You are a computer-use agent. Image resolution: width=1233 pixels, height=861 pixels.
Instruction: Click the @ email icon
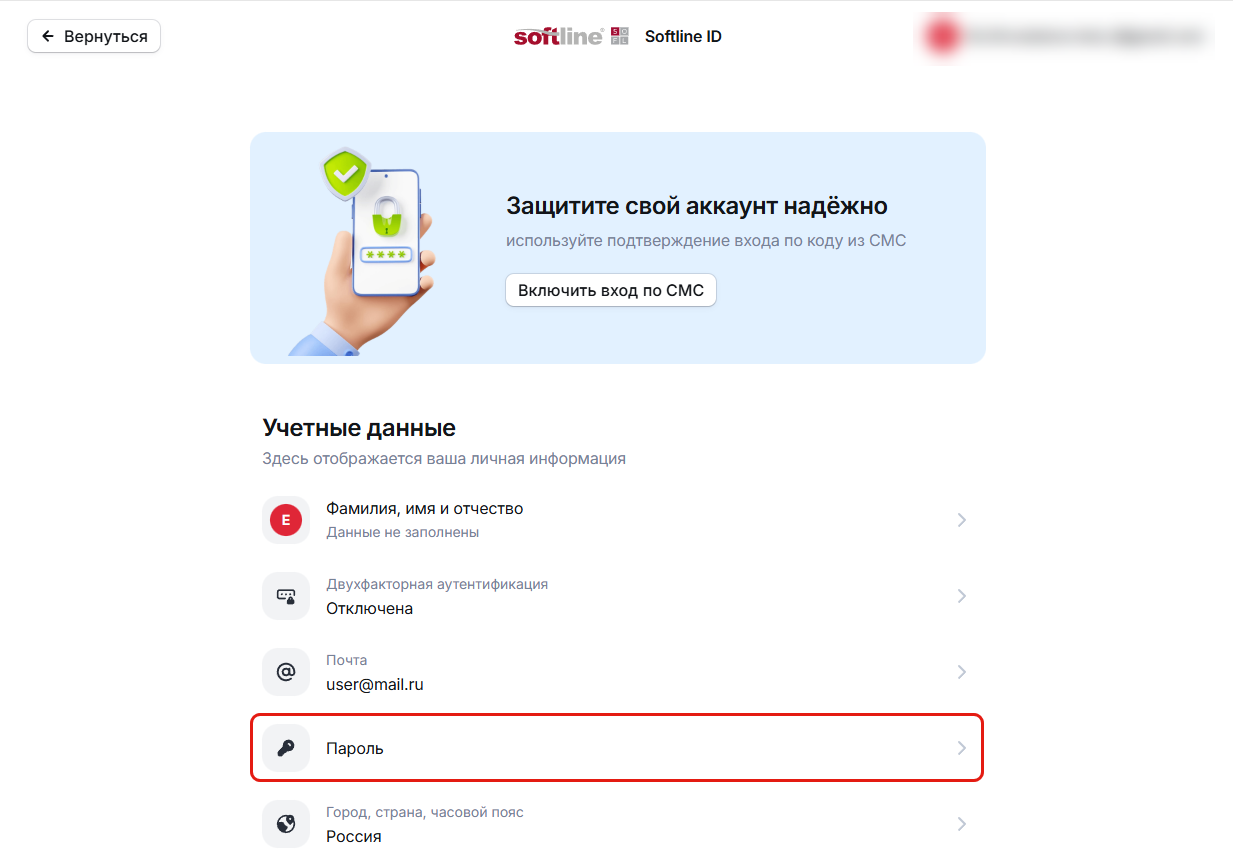(x=286, y=672)
